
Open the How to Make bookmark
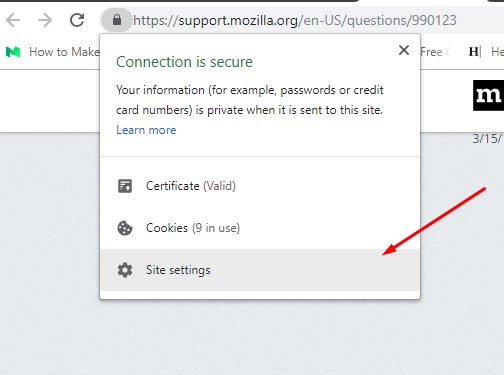(64, 52)
